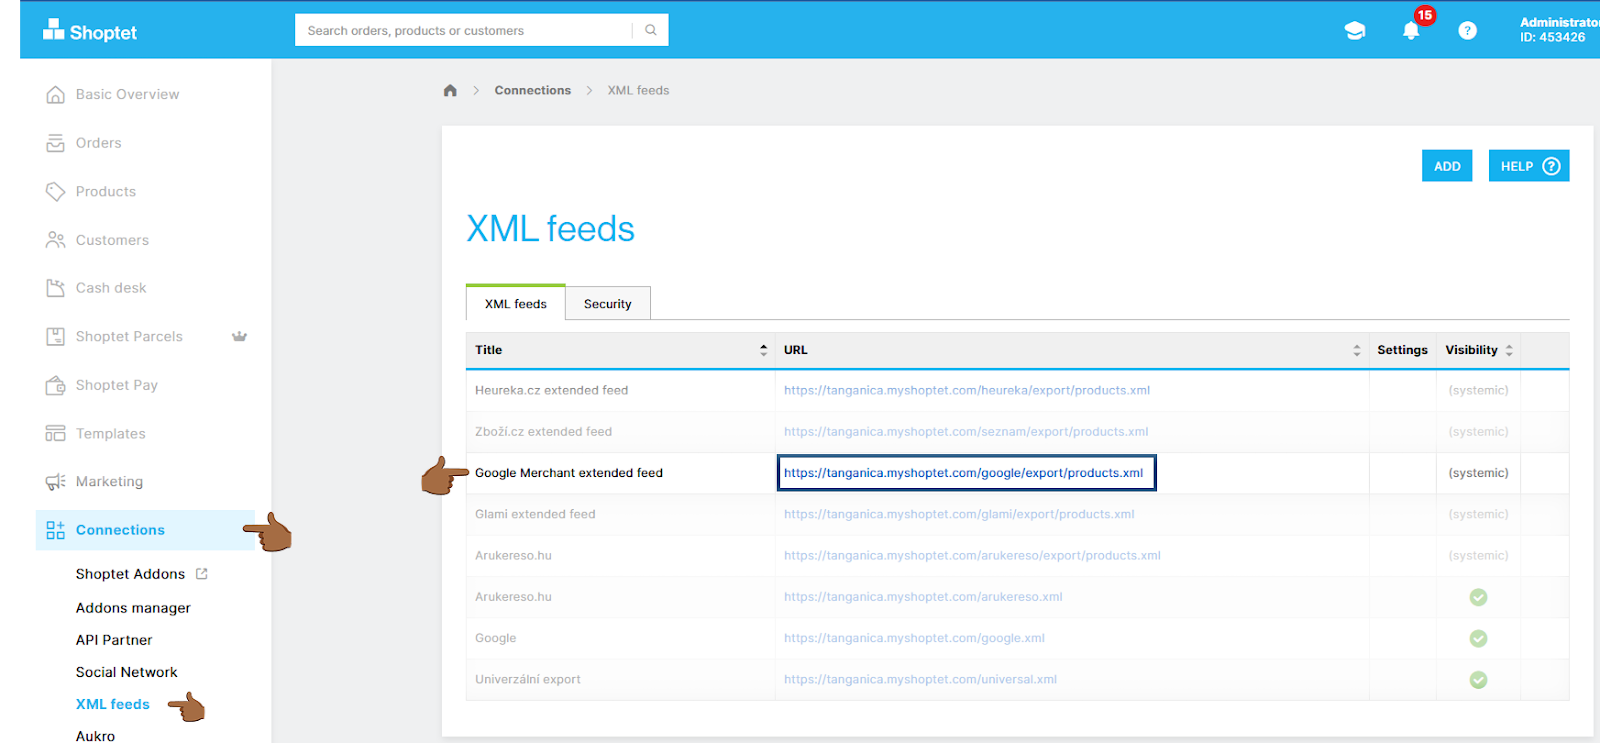
Task: Click the Marketing megaphone icon
Action: coord(56,482)
